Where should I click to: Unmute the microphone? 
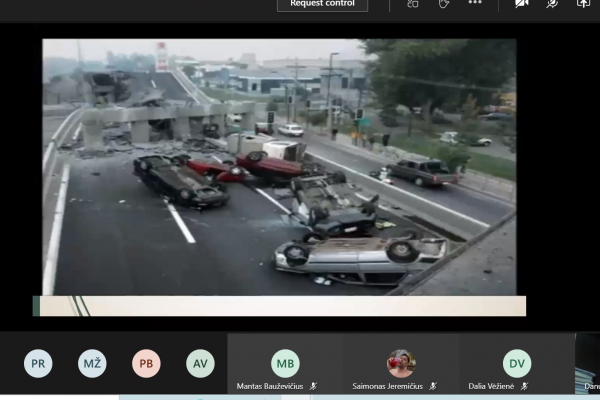pos(552,4)
